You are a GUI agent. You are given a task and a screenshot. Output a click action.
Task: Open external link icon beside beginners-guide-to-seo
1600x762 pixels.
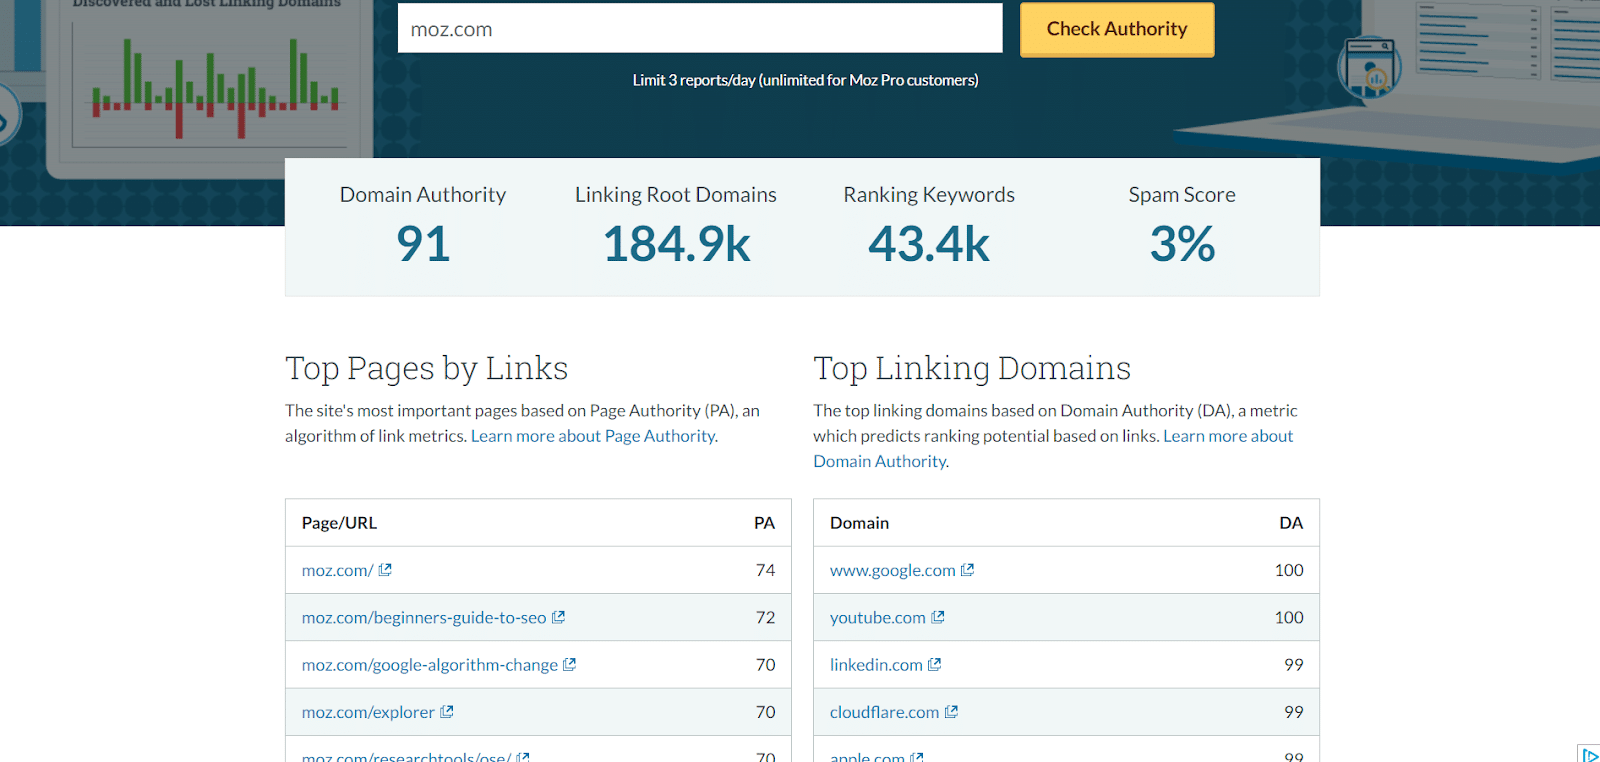tap(558, 617)
